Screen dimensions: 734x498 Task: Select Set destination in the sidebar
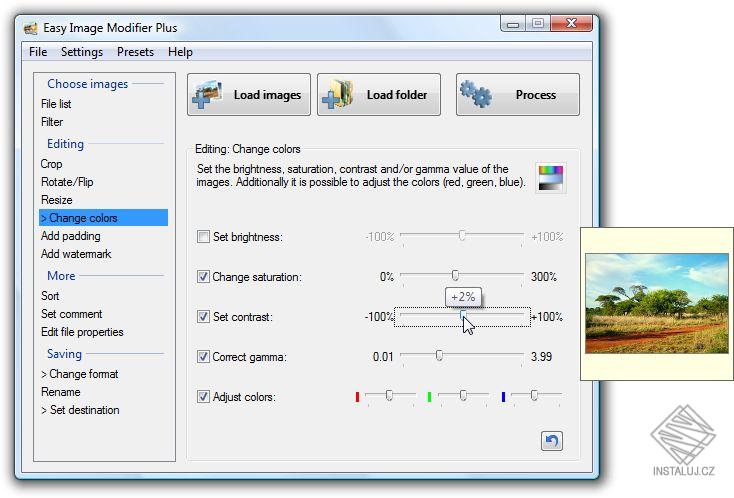pos(80,410)
